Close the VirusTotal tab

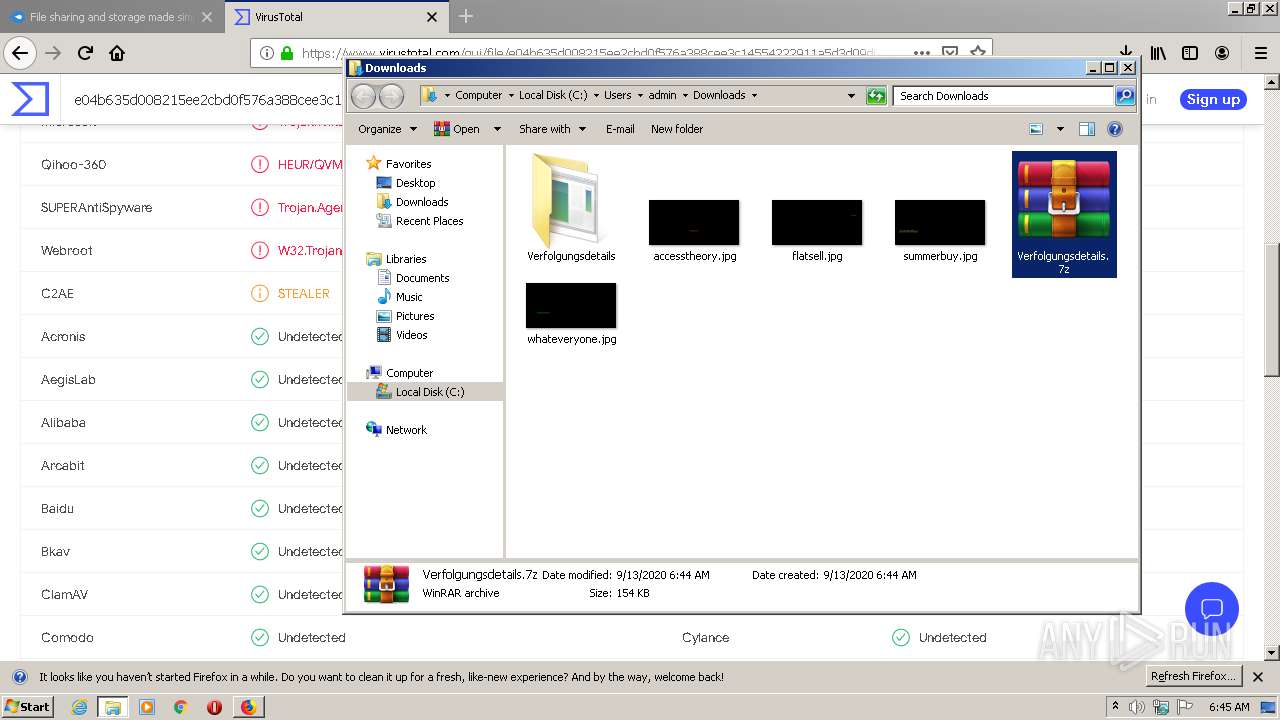pyautogui.click(x=432, y=17)
